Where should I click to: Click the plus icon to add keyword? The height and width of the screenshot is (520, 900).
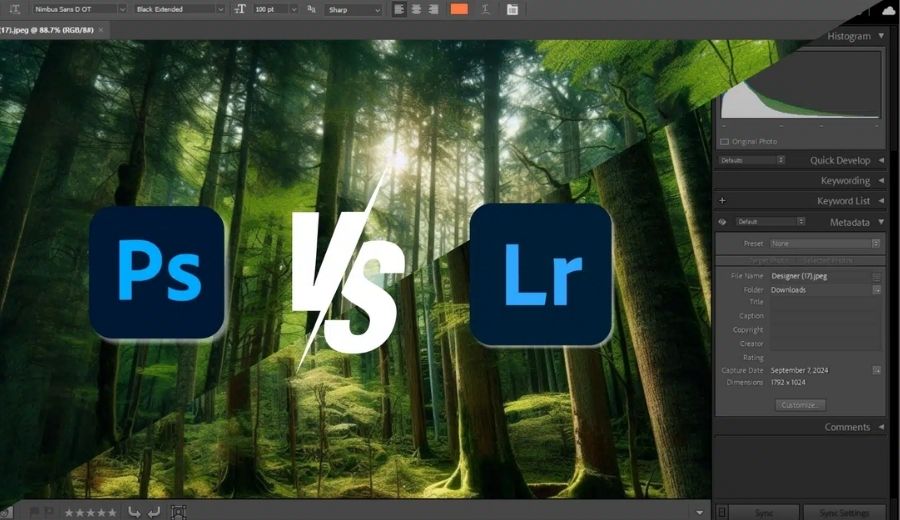point(722,200)
